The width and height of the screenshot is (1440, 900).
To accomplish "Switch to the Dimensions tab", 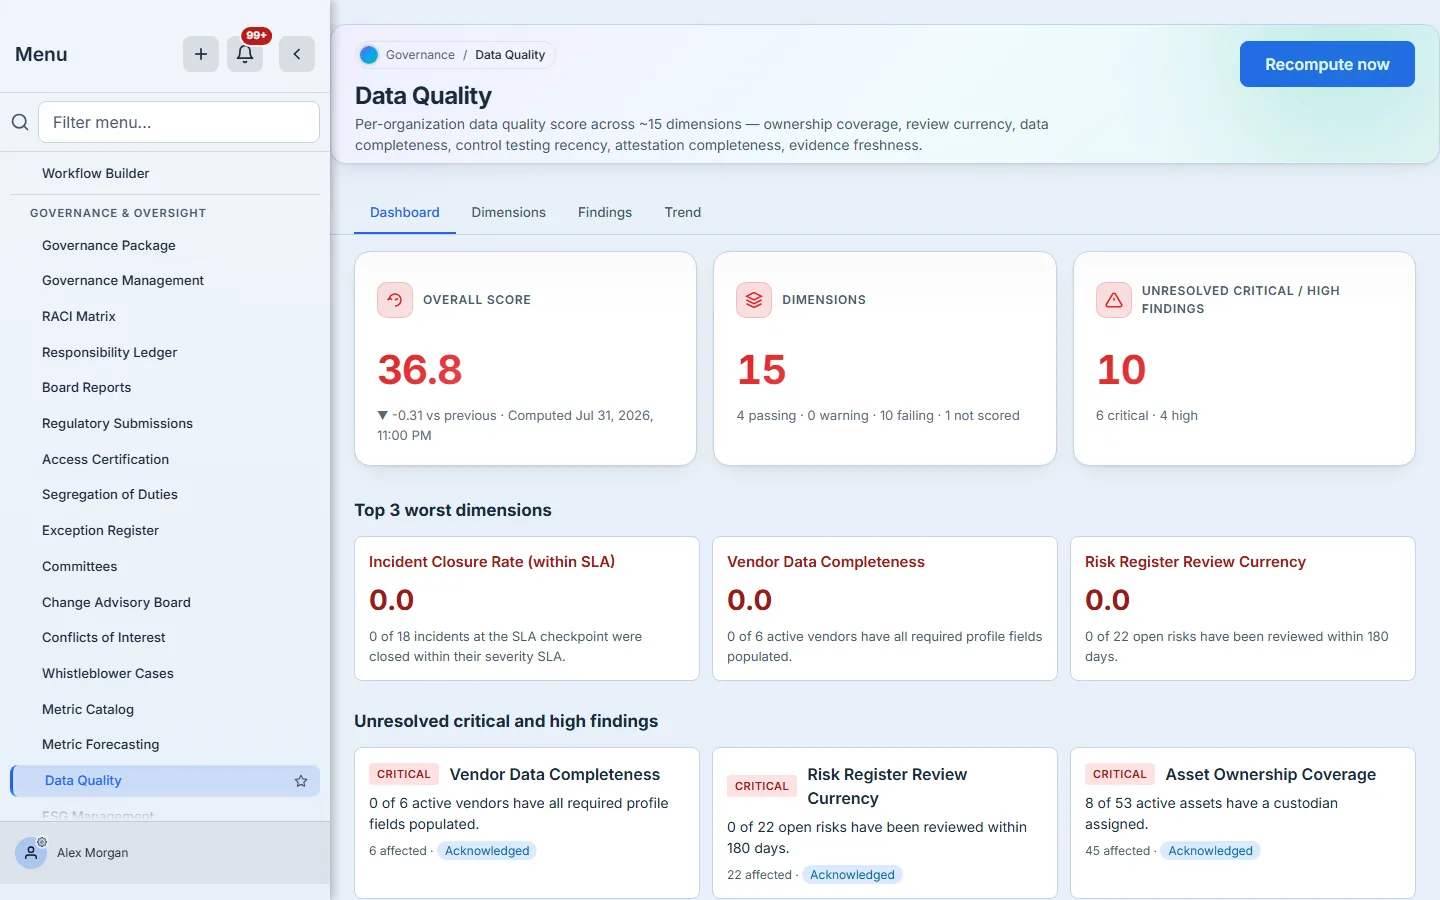I will [509, 212].
